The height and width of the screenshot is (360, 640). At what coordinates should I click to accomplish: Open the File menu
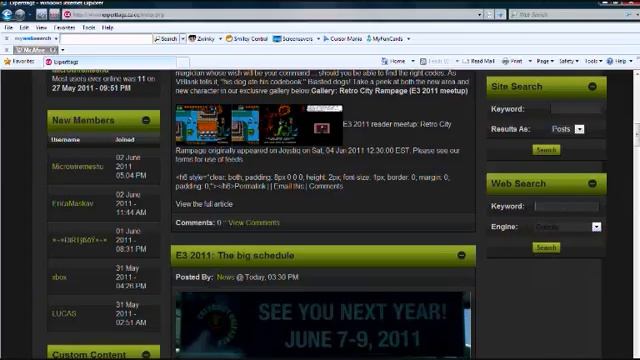point(9,28)
